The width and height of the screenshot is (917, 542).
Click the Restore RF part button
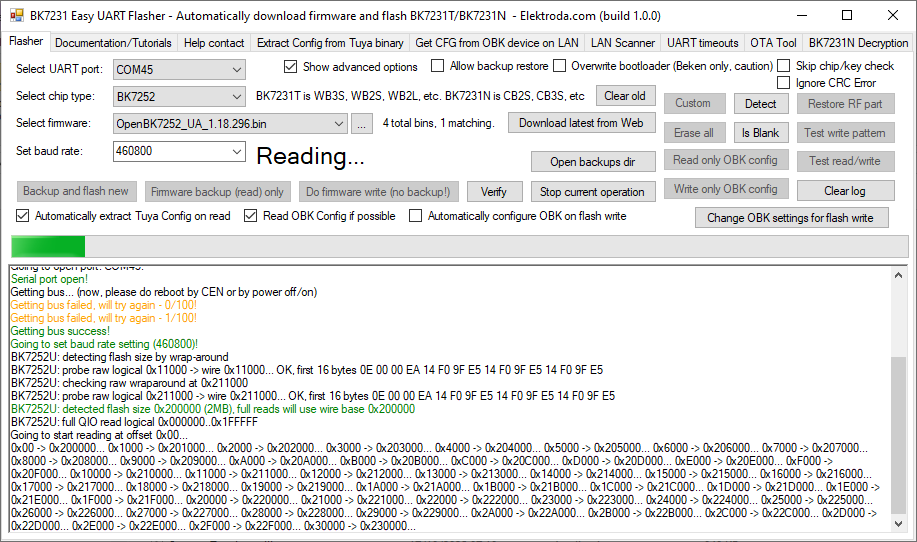(845, 103)
